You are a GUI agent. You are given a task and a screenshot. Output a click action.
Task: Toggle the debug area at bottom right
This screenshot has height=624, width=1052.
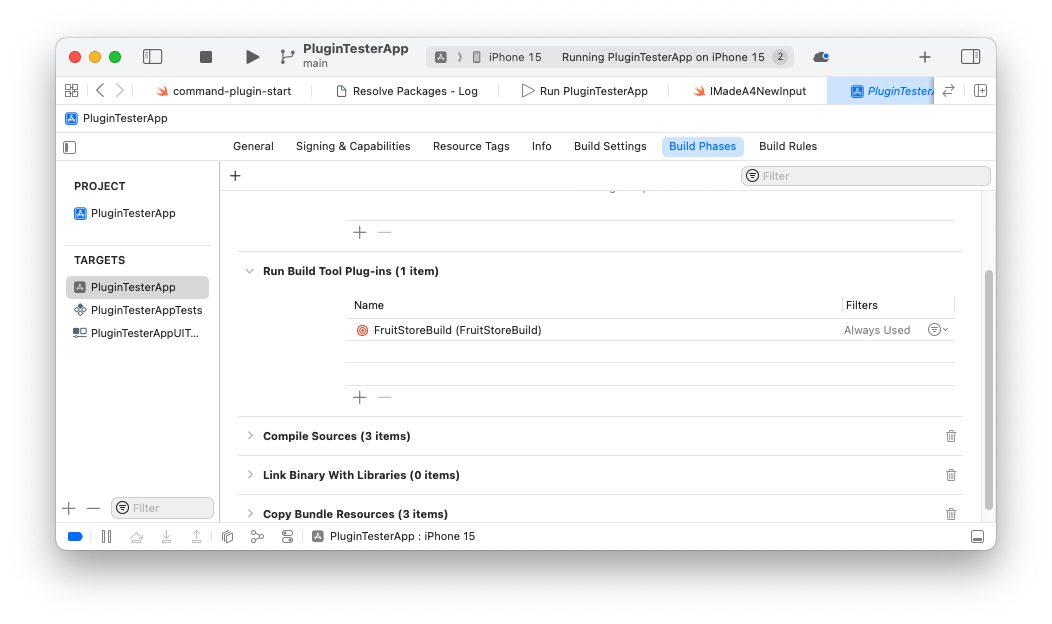(978, 537)
